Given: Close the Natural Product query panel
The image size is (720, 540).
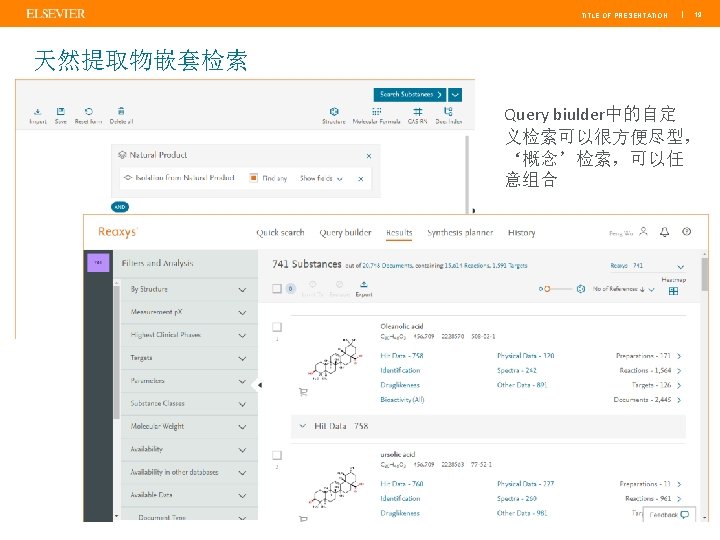Looking at the screenshot, I should pyautogui.click(x=369, y=156).
